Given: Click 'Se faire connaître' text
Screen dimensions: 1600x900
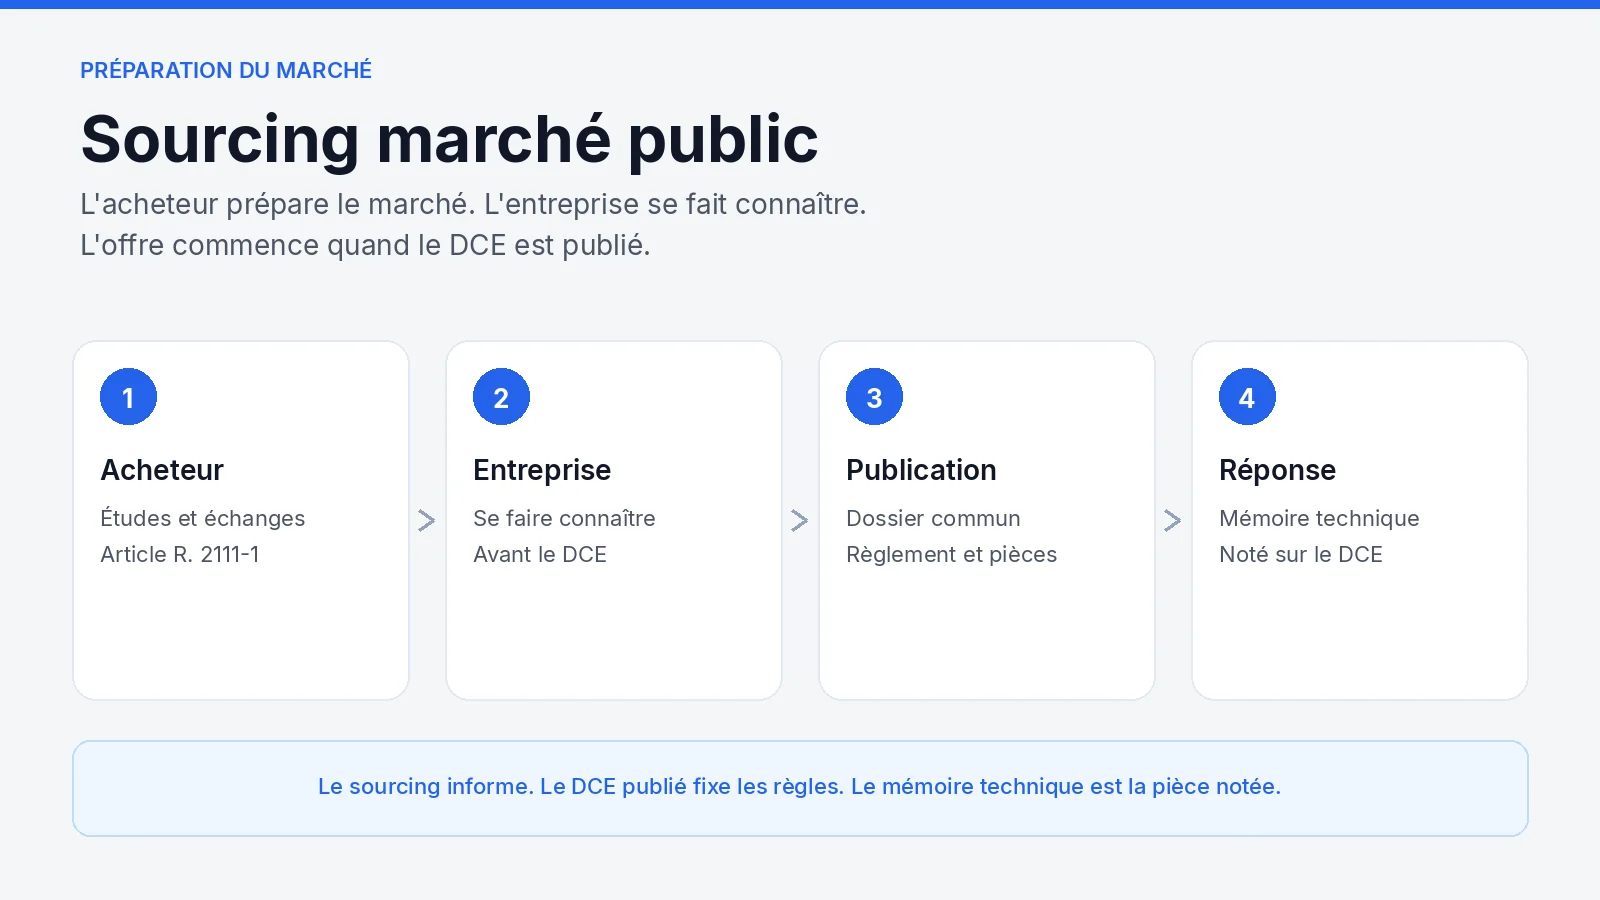Looking at the screenshot, I should point(564,518).
